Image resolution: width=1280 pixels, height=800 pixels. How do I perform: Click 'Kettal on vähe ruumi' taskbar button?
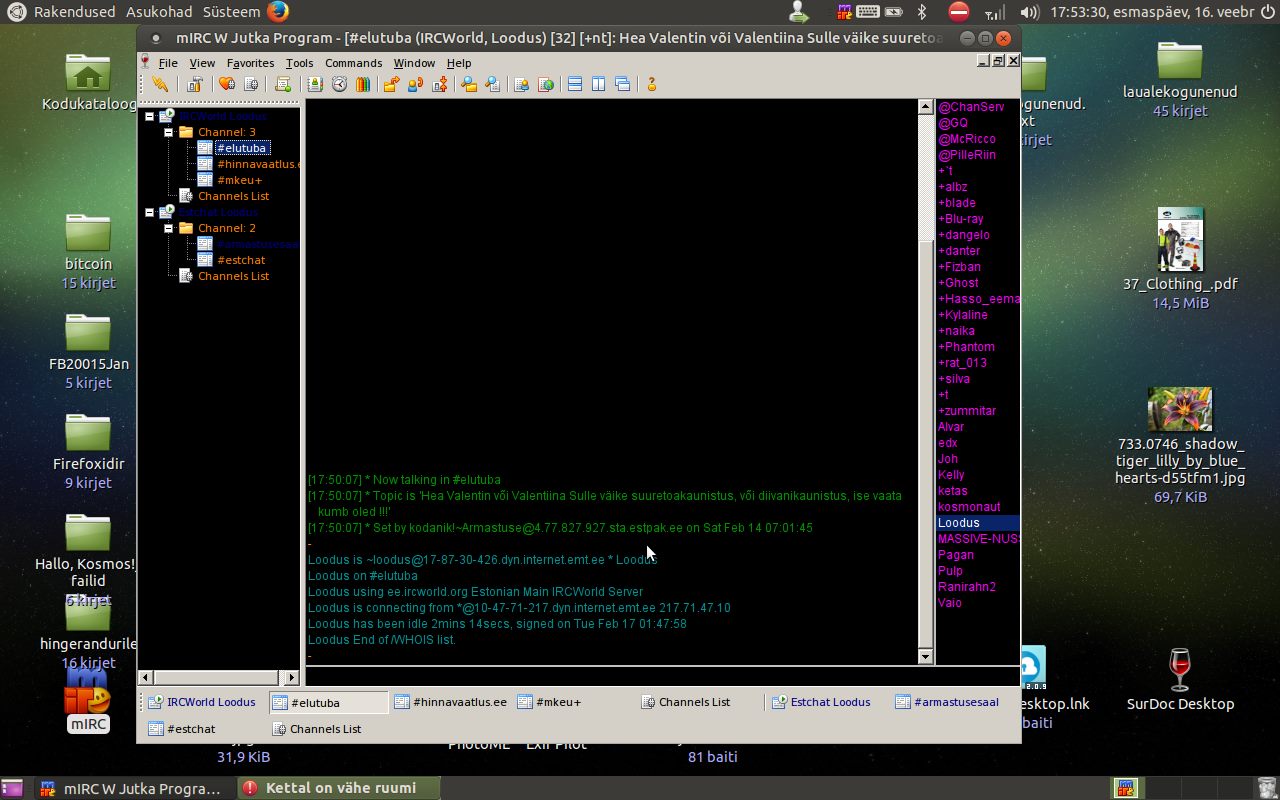[340, 788]
